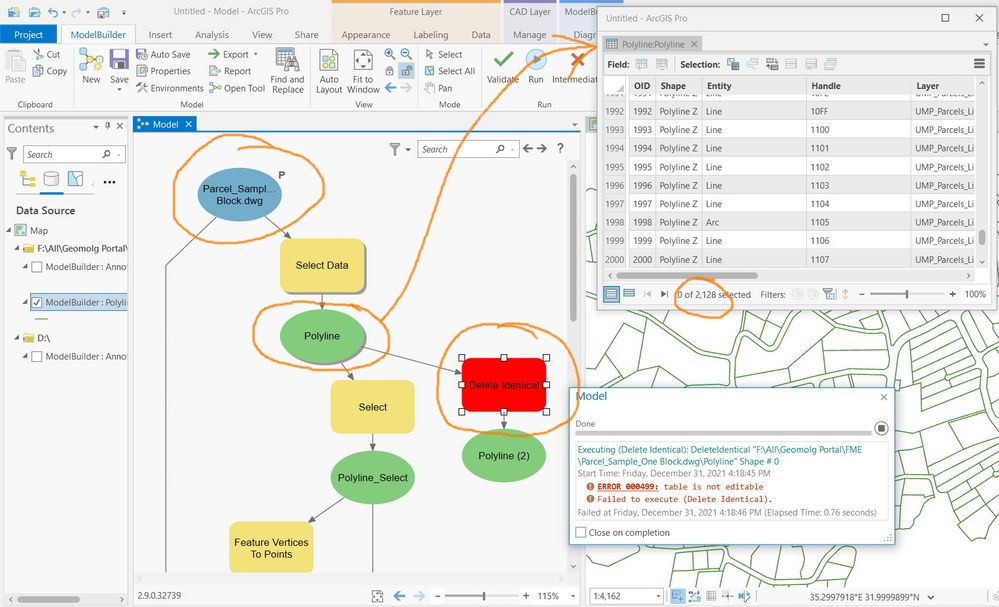The image size is (999, 607).
Task: Open model Properties
Action: 164,71
